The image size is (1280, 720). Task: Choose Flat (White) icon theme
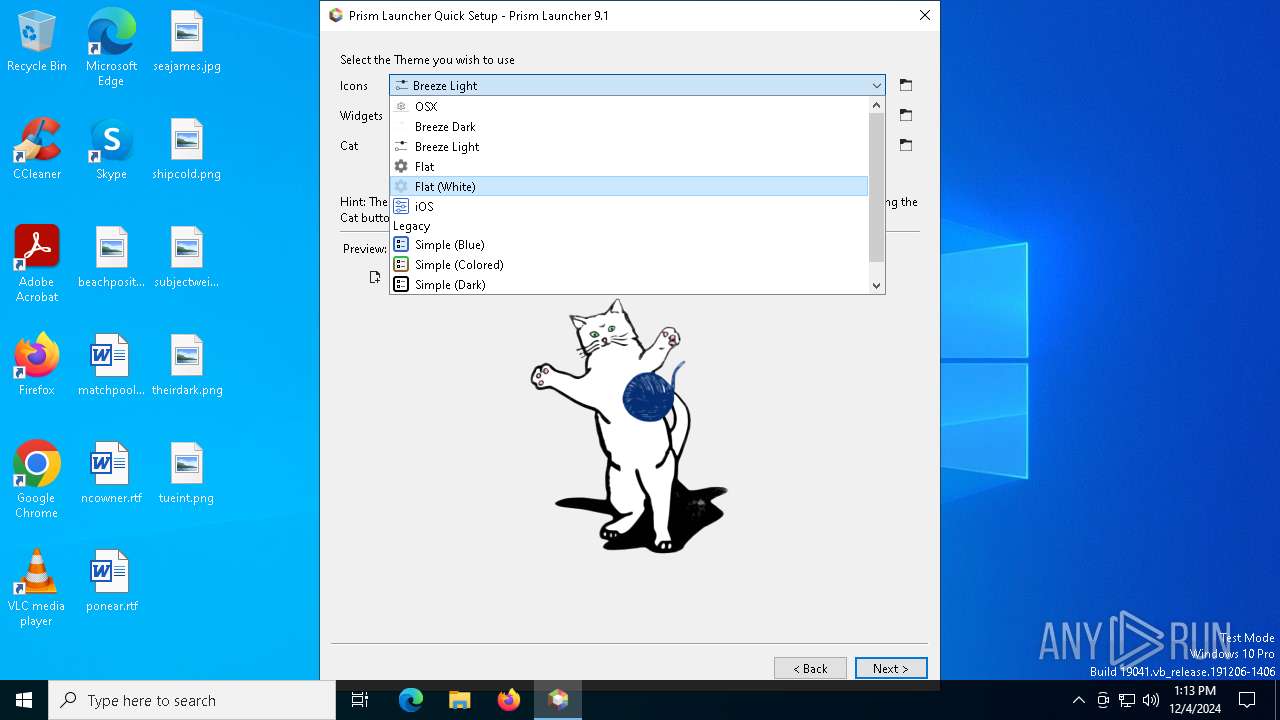[x=629, y=186]
